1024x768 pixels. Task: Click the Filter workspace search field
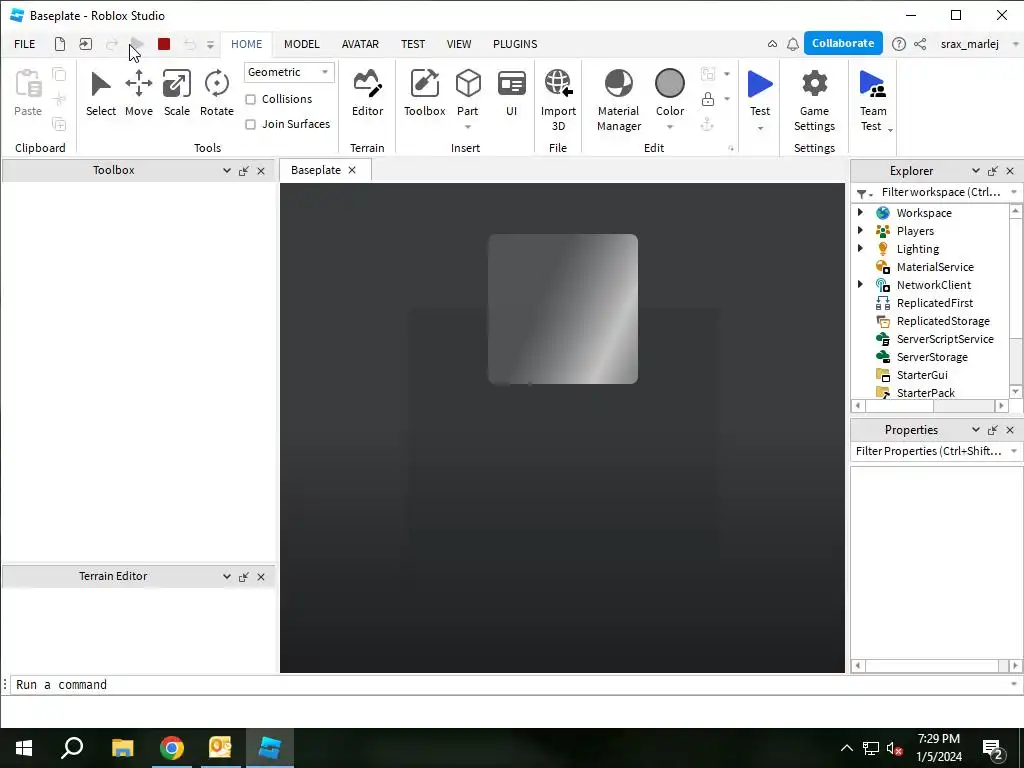click(x=940, y=192)
